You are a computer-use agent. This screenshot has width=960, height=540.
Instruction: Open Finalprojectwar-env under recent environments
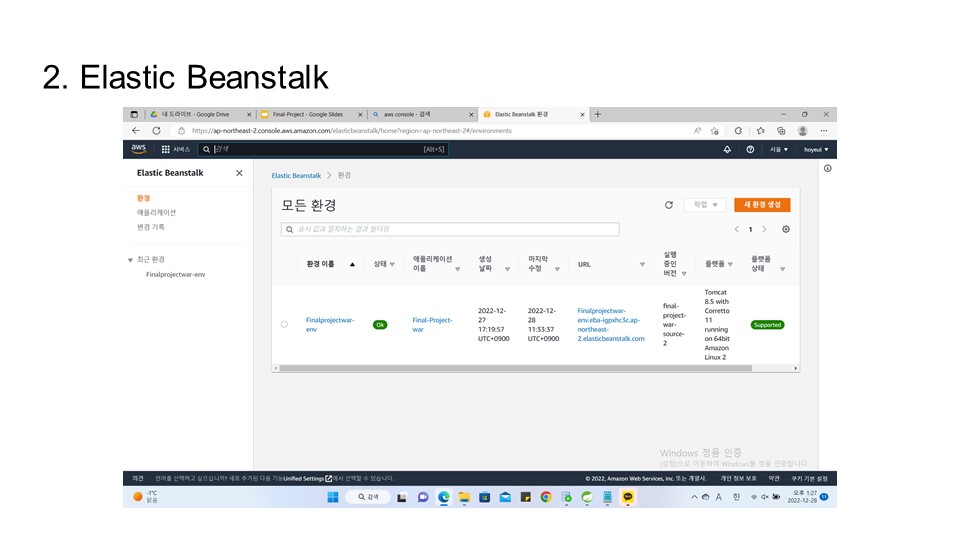tap(176, 274)
